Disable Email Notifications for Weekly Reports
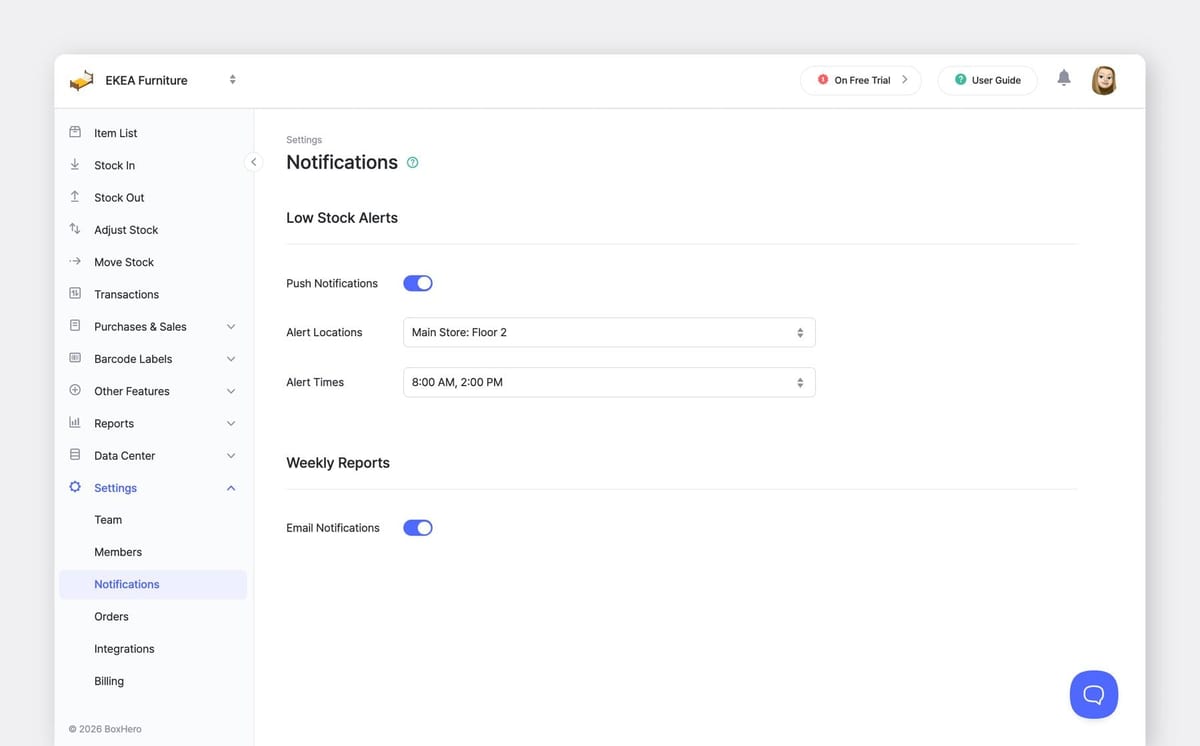1200x746 pixels. tap(417, 527)
